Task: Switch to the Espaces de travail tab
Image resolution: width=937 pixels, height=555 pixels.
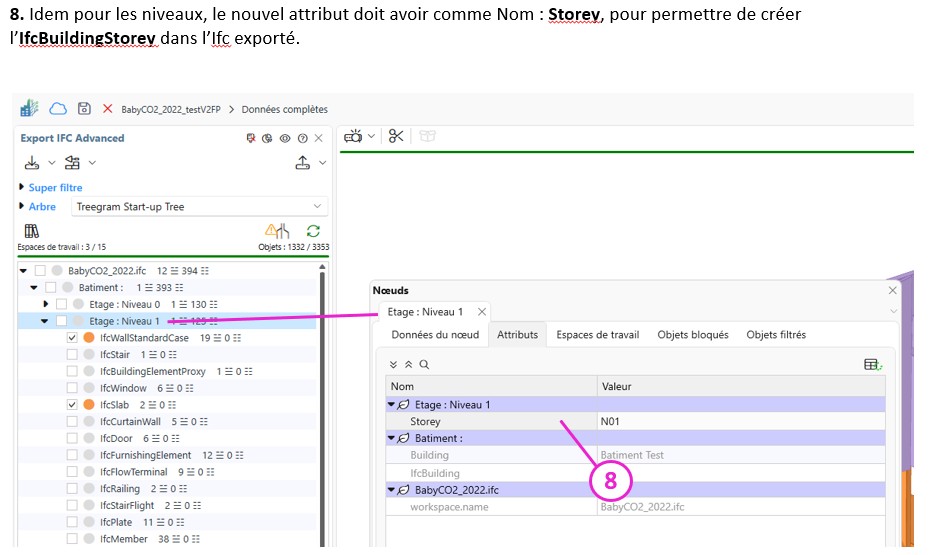Action: tap(597, 335)
